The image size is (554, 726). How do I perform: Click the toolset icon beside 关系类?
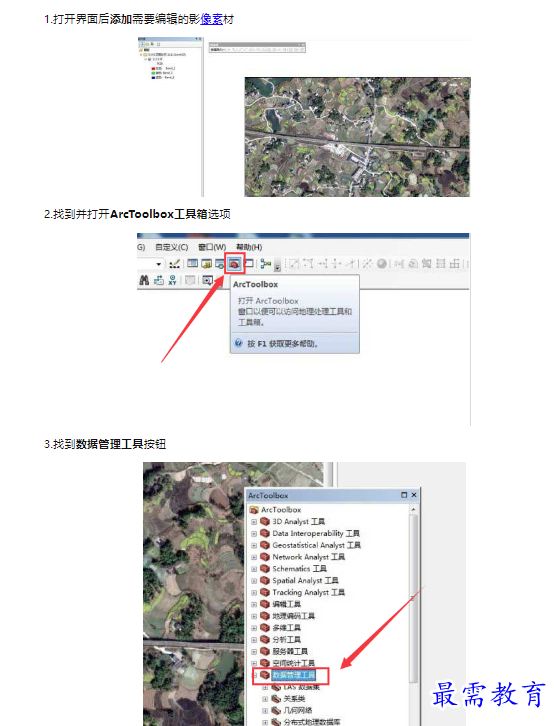click(x=276, y=699)
